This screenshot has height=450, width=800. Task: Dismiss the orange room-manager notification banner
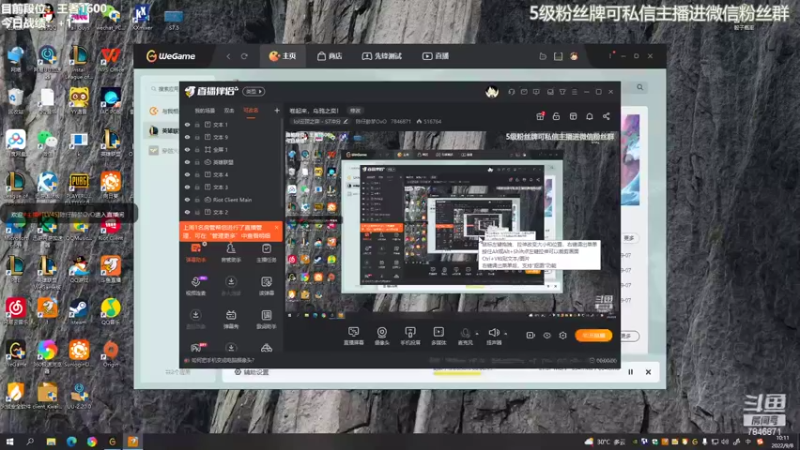coord(277,228)
